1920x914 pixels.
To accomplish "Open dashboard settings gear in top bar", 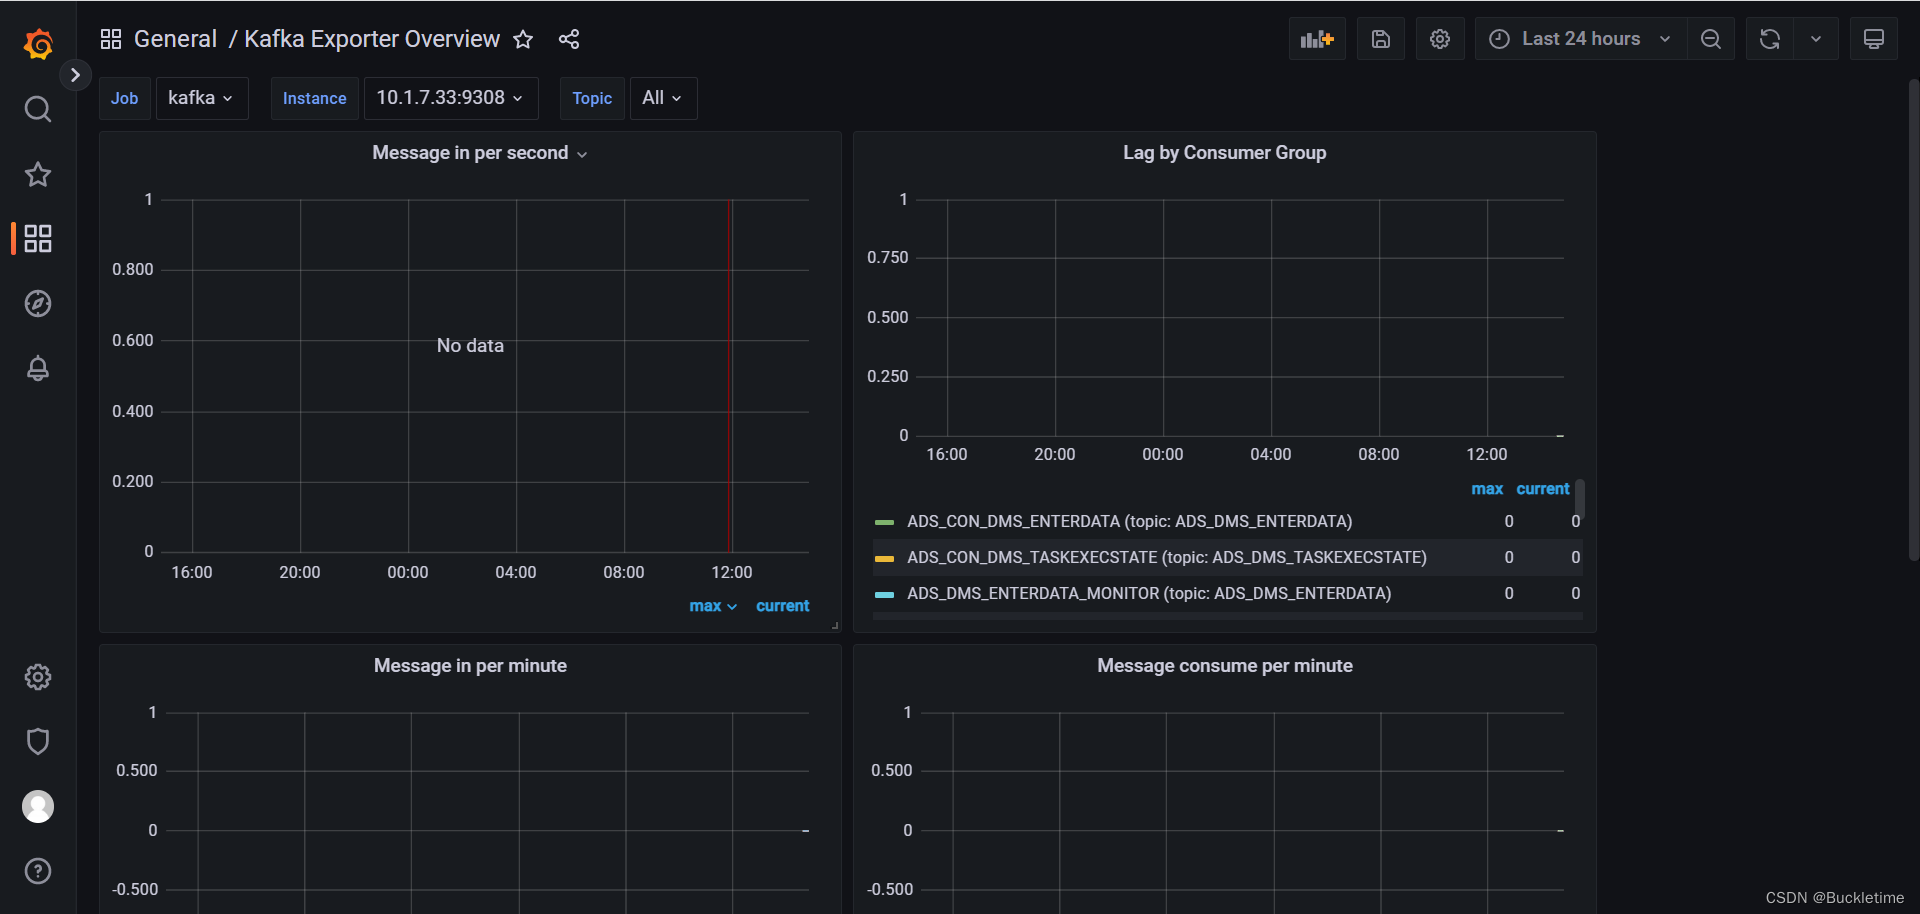I will pos(1440,39).
